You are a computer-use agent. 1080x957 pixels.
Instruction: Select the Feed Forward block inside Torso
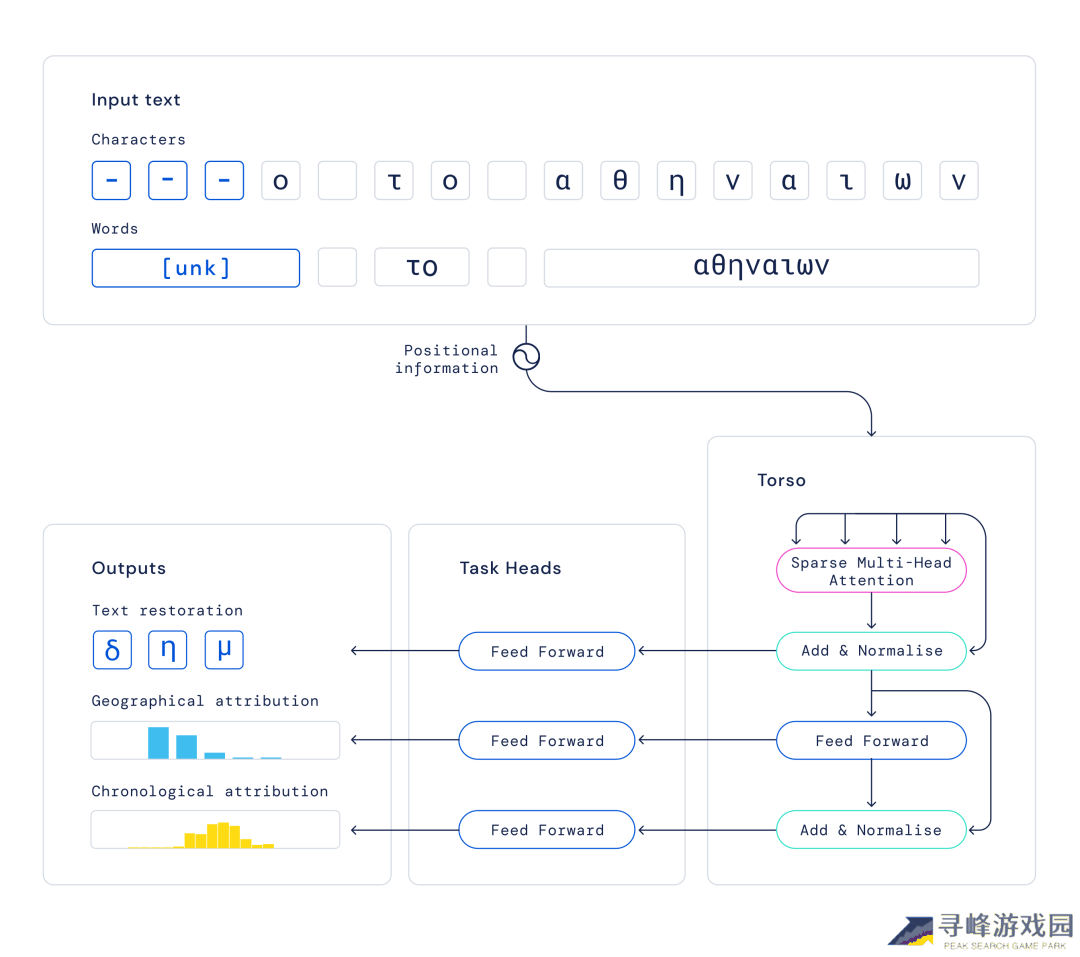pyautogui.click(x=871, y=741)
